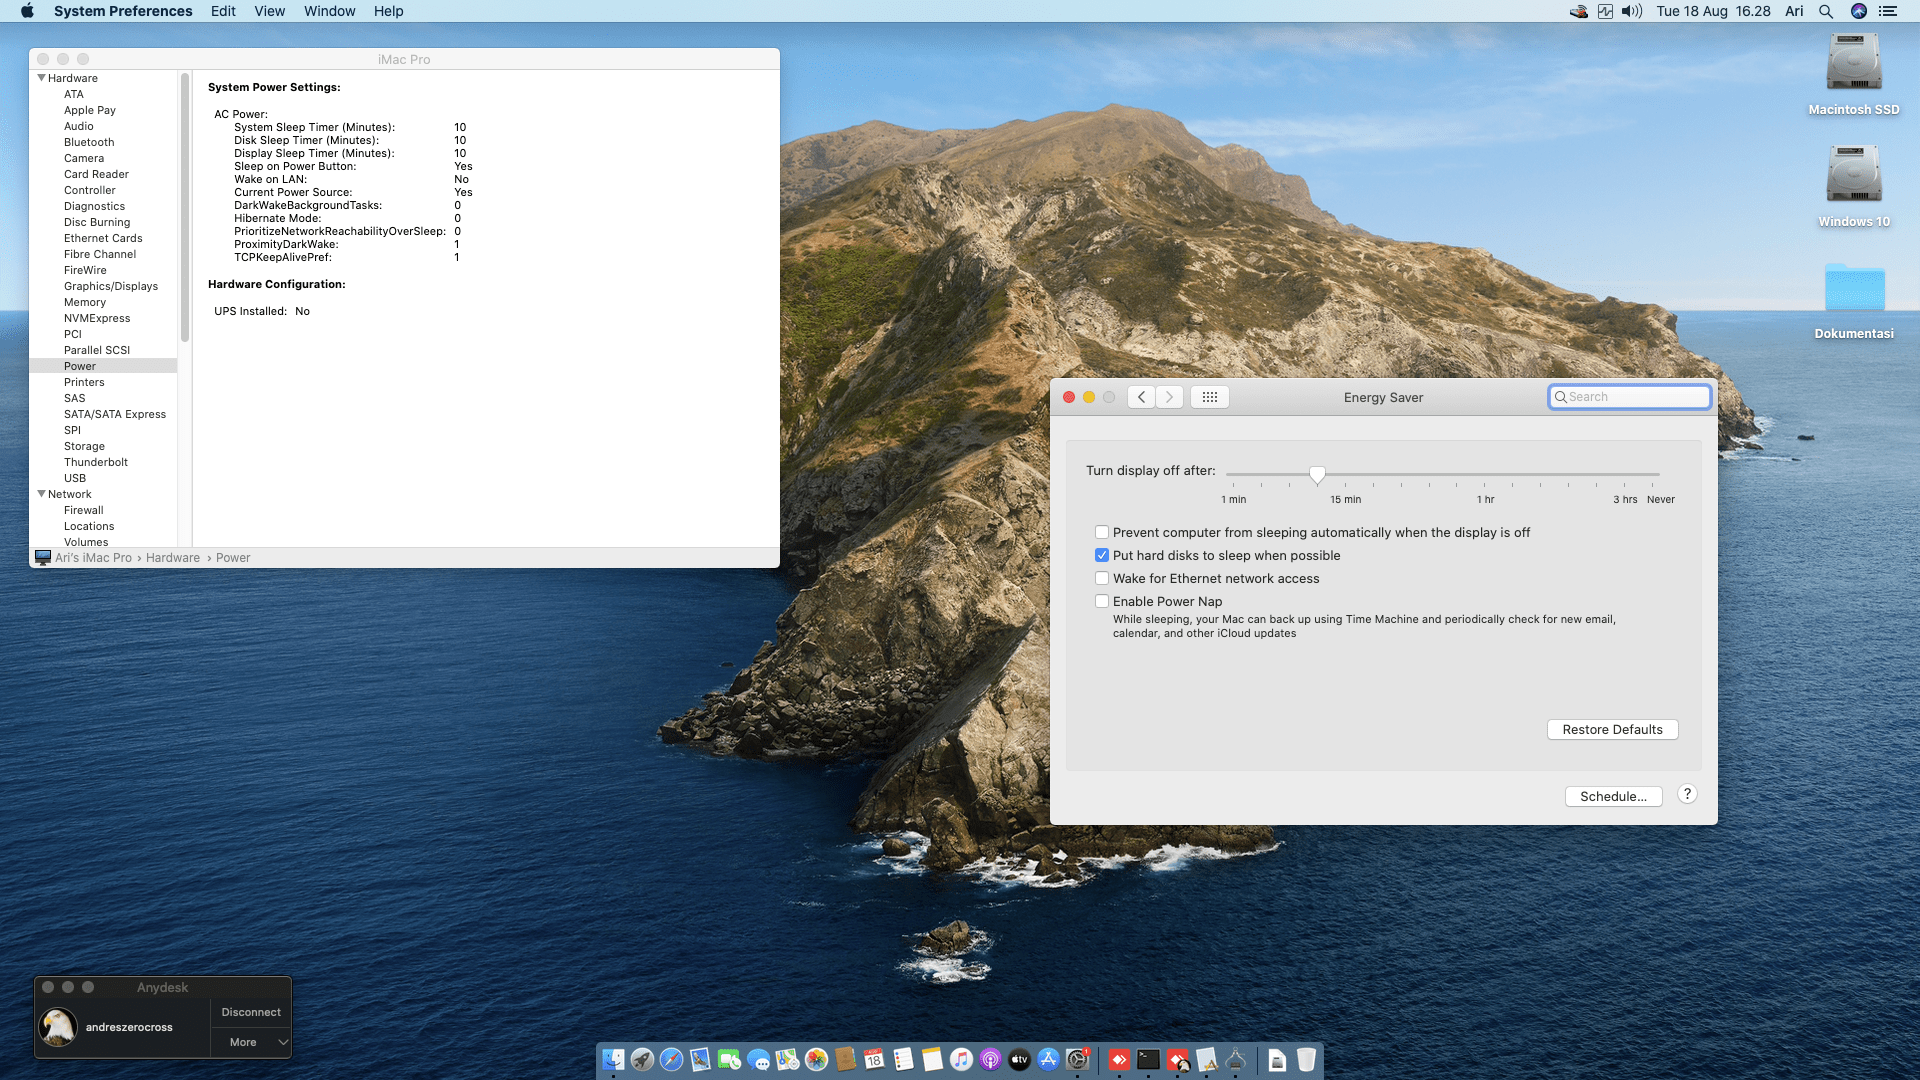The height and width of the screenshot is (1080, 1920).
Task: Click volume icon in menu bar
Action: tap(1632, 11)
